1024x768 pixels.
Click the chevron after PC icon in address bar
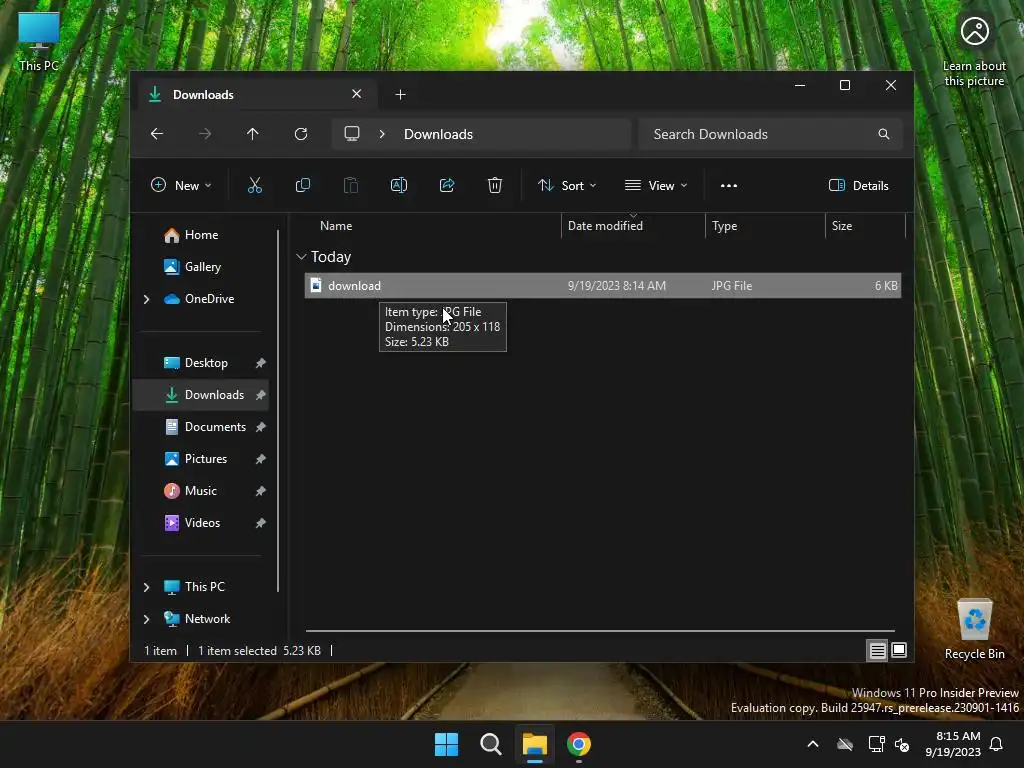tap(382, 134)
